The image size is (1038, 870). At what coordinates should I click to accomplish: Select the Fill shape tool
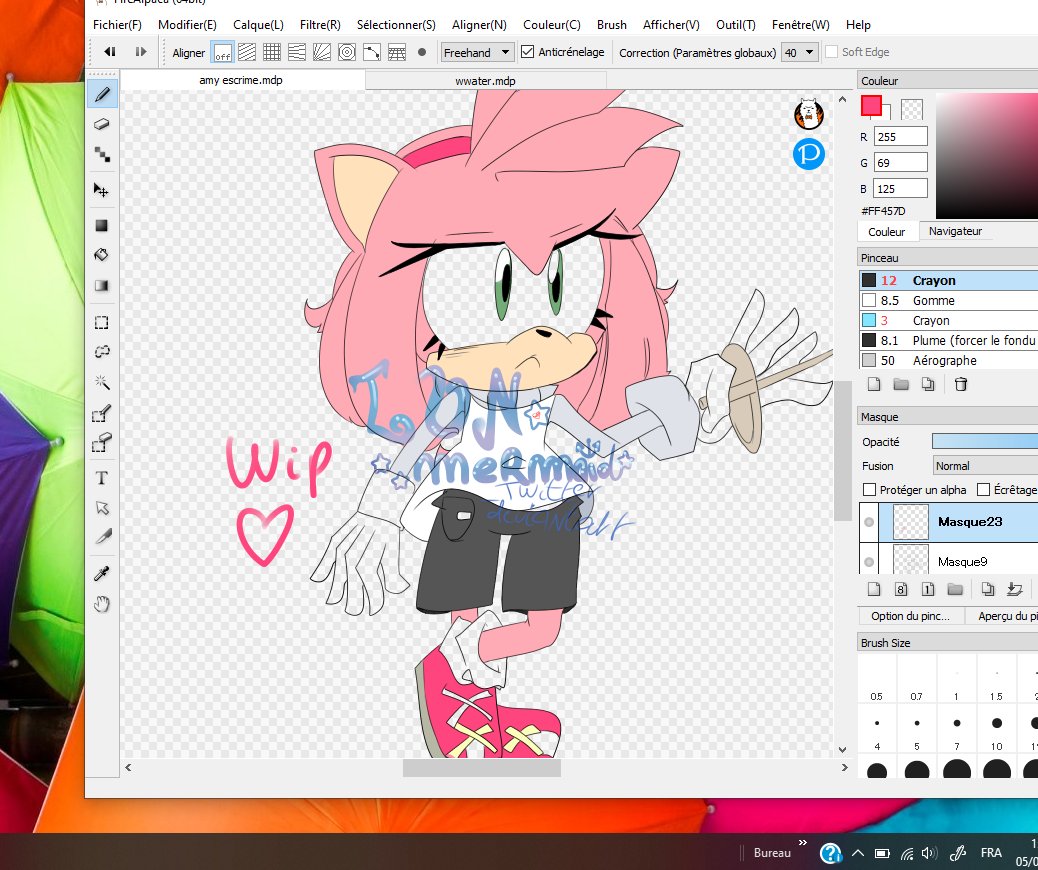click(x=102, y=226)
